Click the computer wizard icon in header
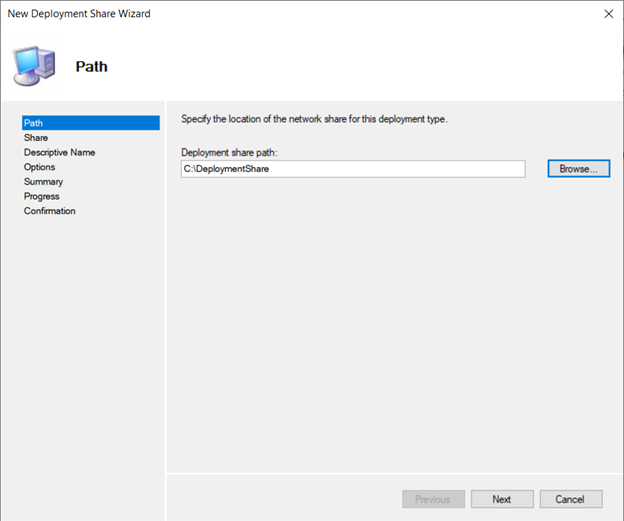Screen dimensions: 624x521 click(x=34, y=66)
